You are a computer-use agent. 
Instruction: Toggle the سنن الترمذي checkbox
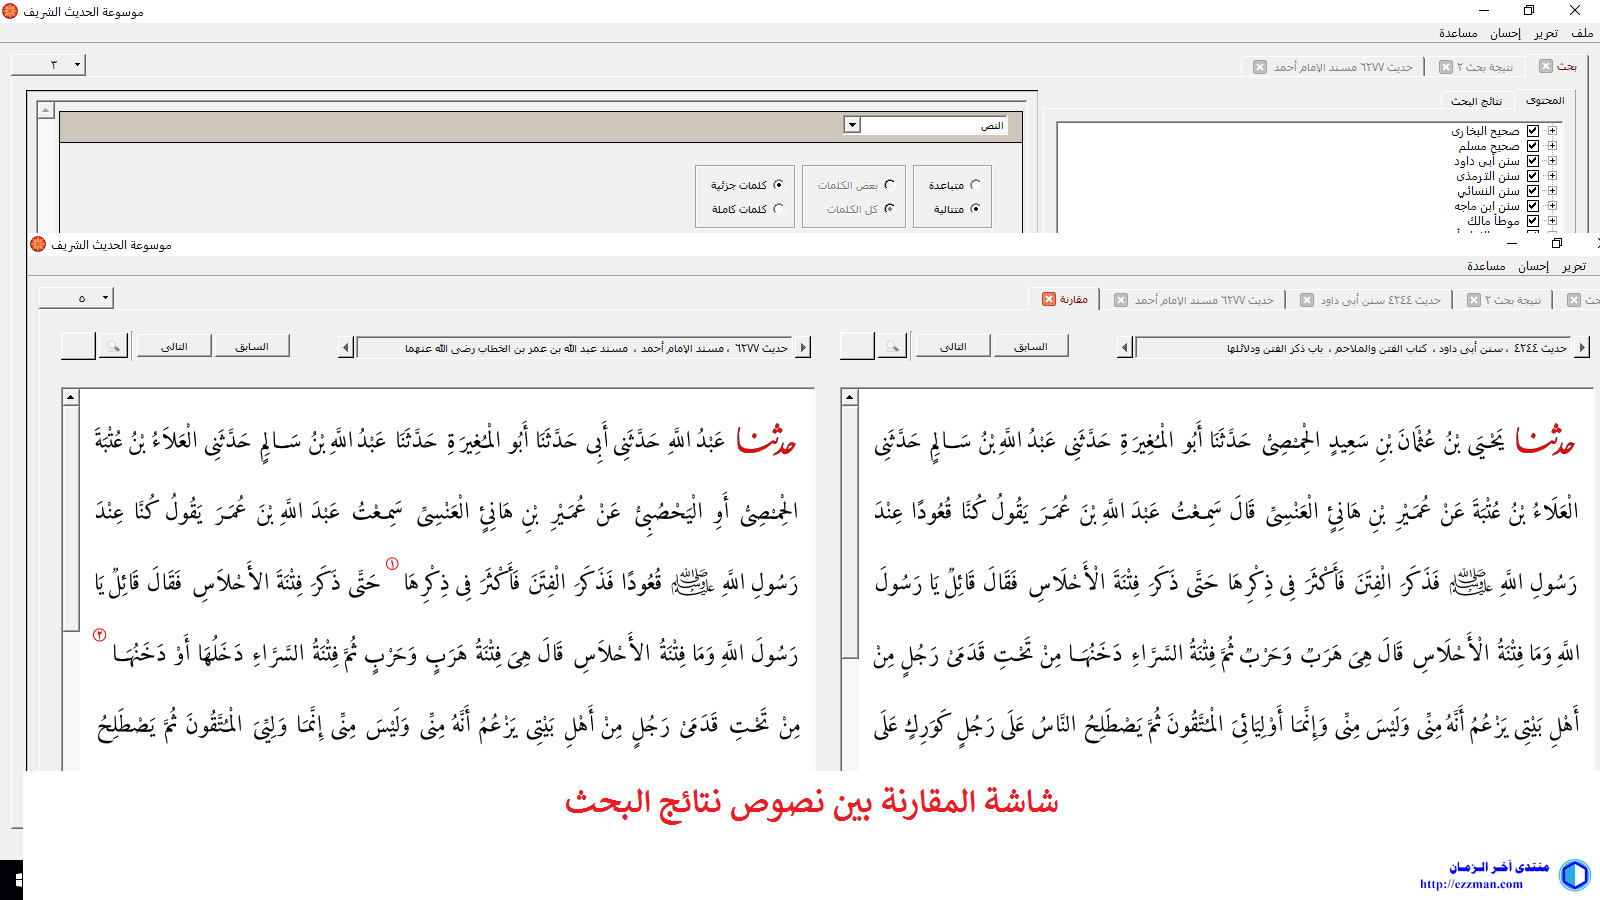click(1532, 176)
